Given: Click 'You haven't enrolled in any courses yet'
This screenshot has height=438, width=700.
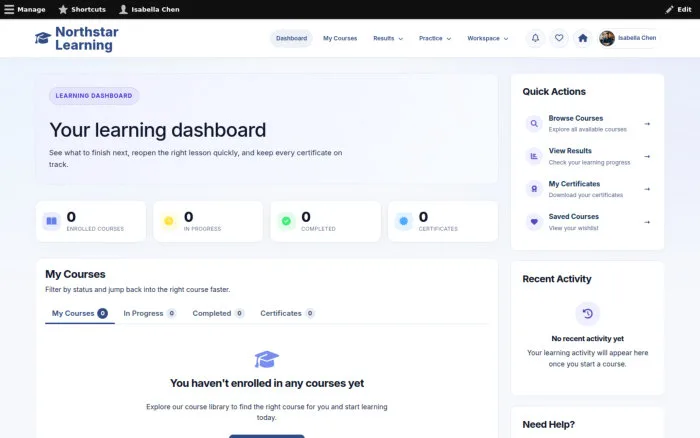Looking at the screenshot, I should point(267,383).
